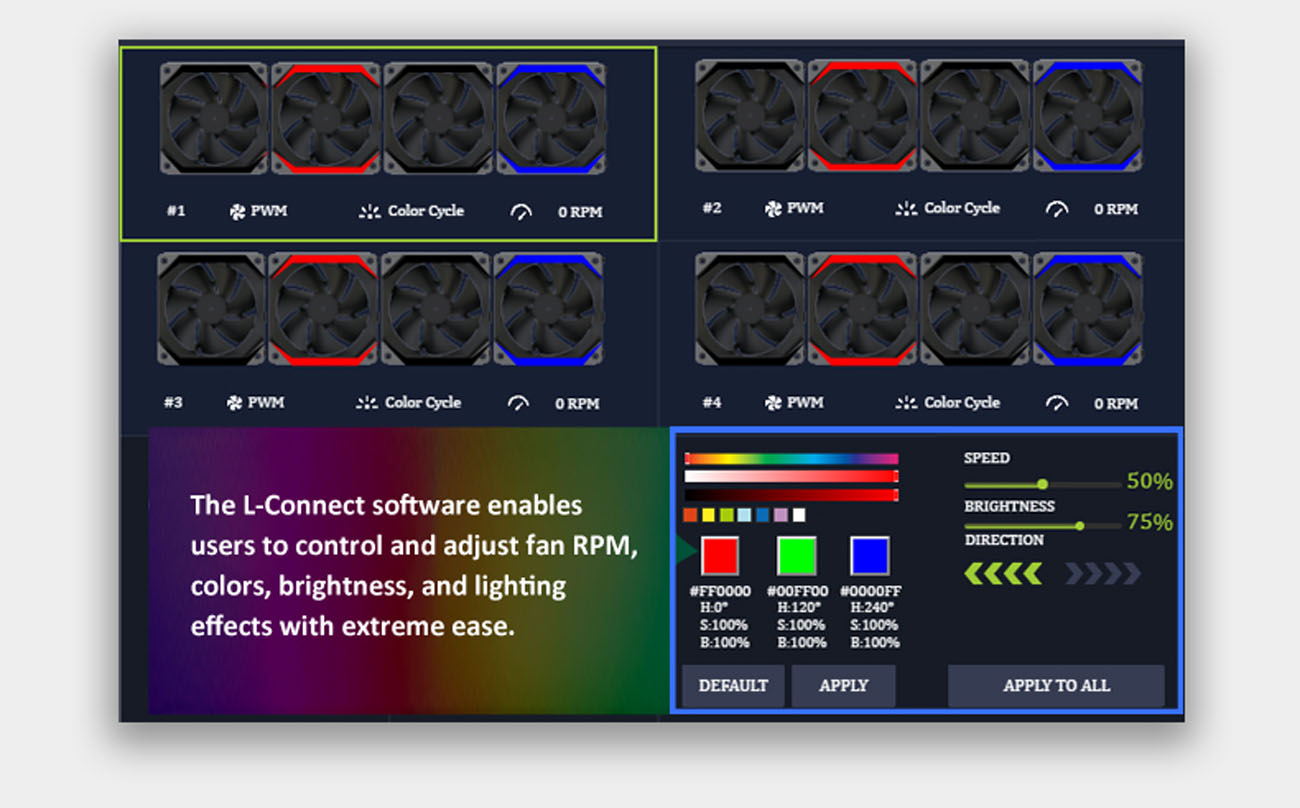Click the 50% speed value
Viewport: 1300px width, 808px height.
(1150, 482)
